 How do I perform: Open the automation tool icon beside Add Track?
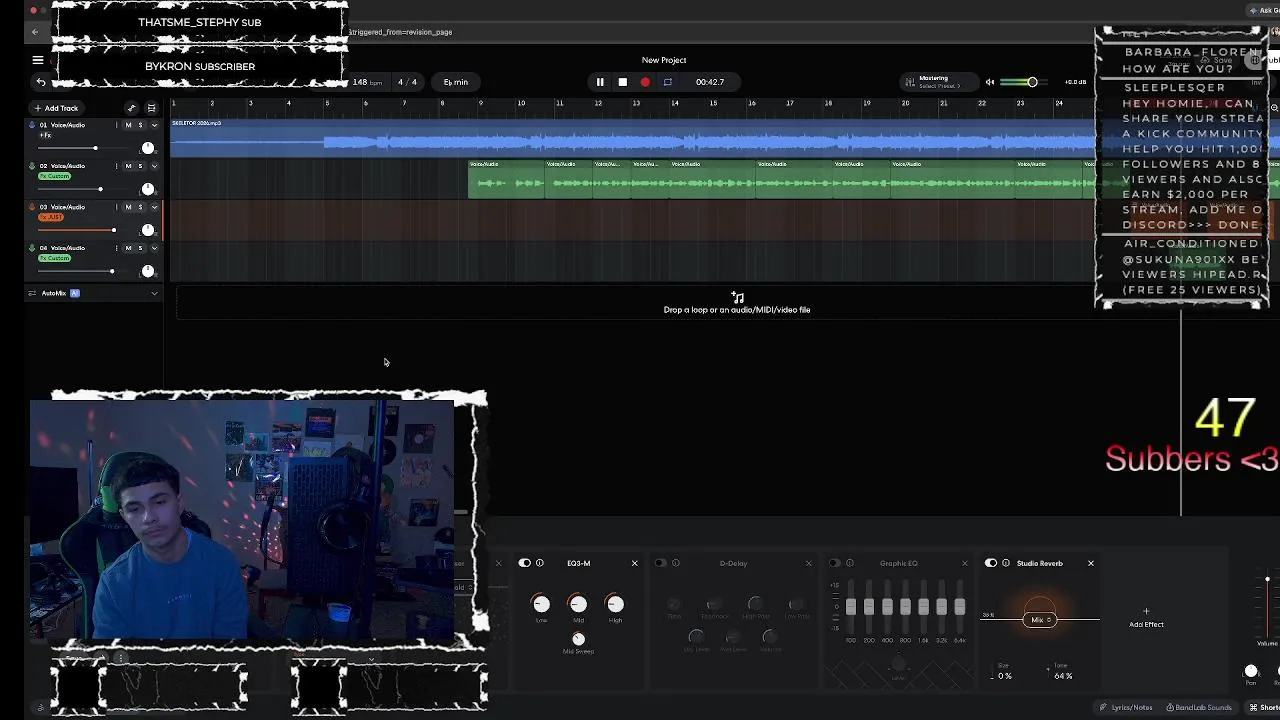click(131, 108)
